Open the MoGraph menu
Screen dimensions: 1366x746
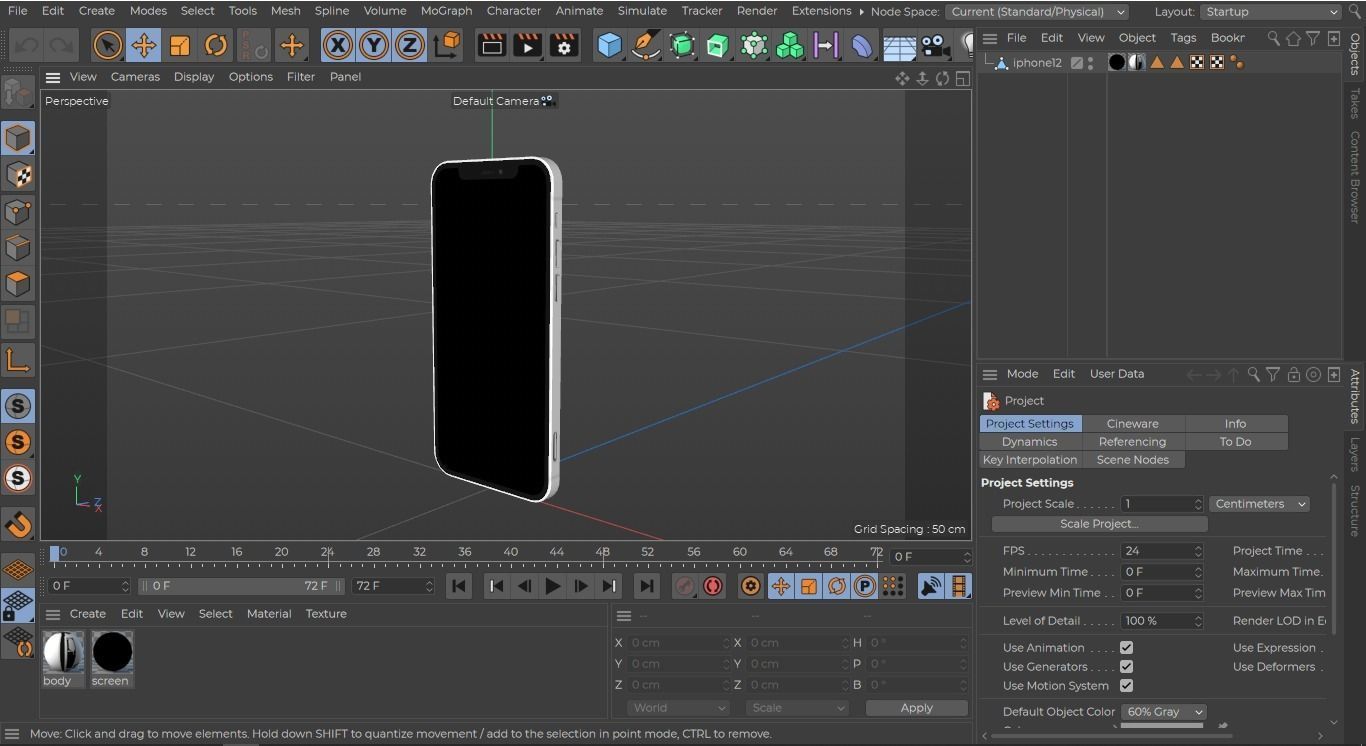tap(446, 11)
